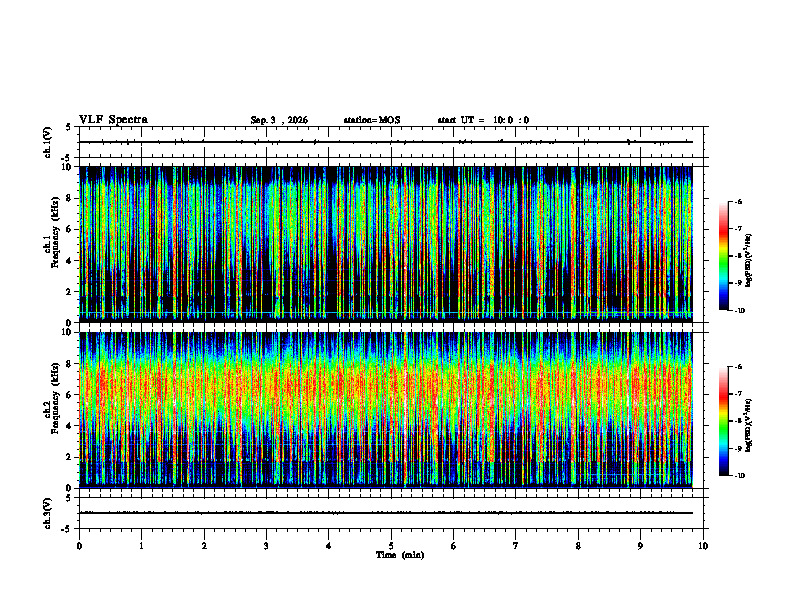Click the ch.1 spectrogram color bar

tap(723, 256)
